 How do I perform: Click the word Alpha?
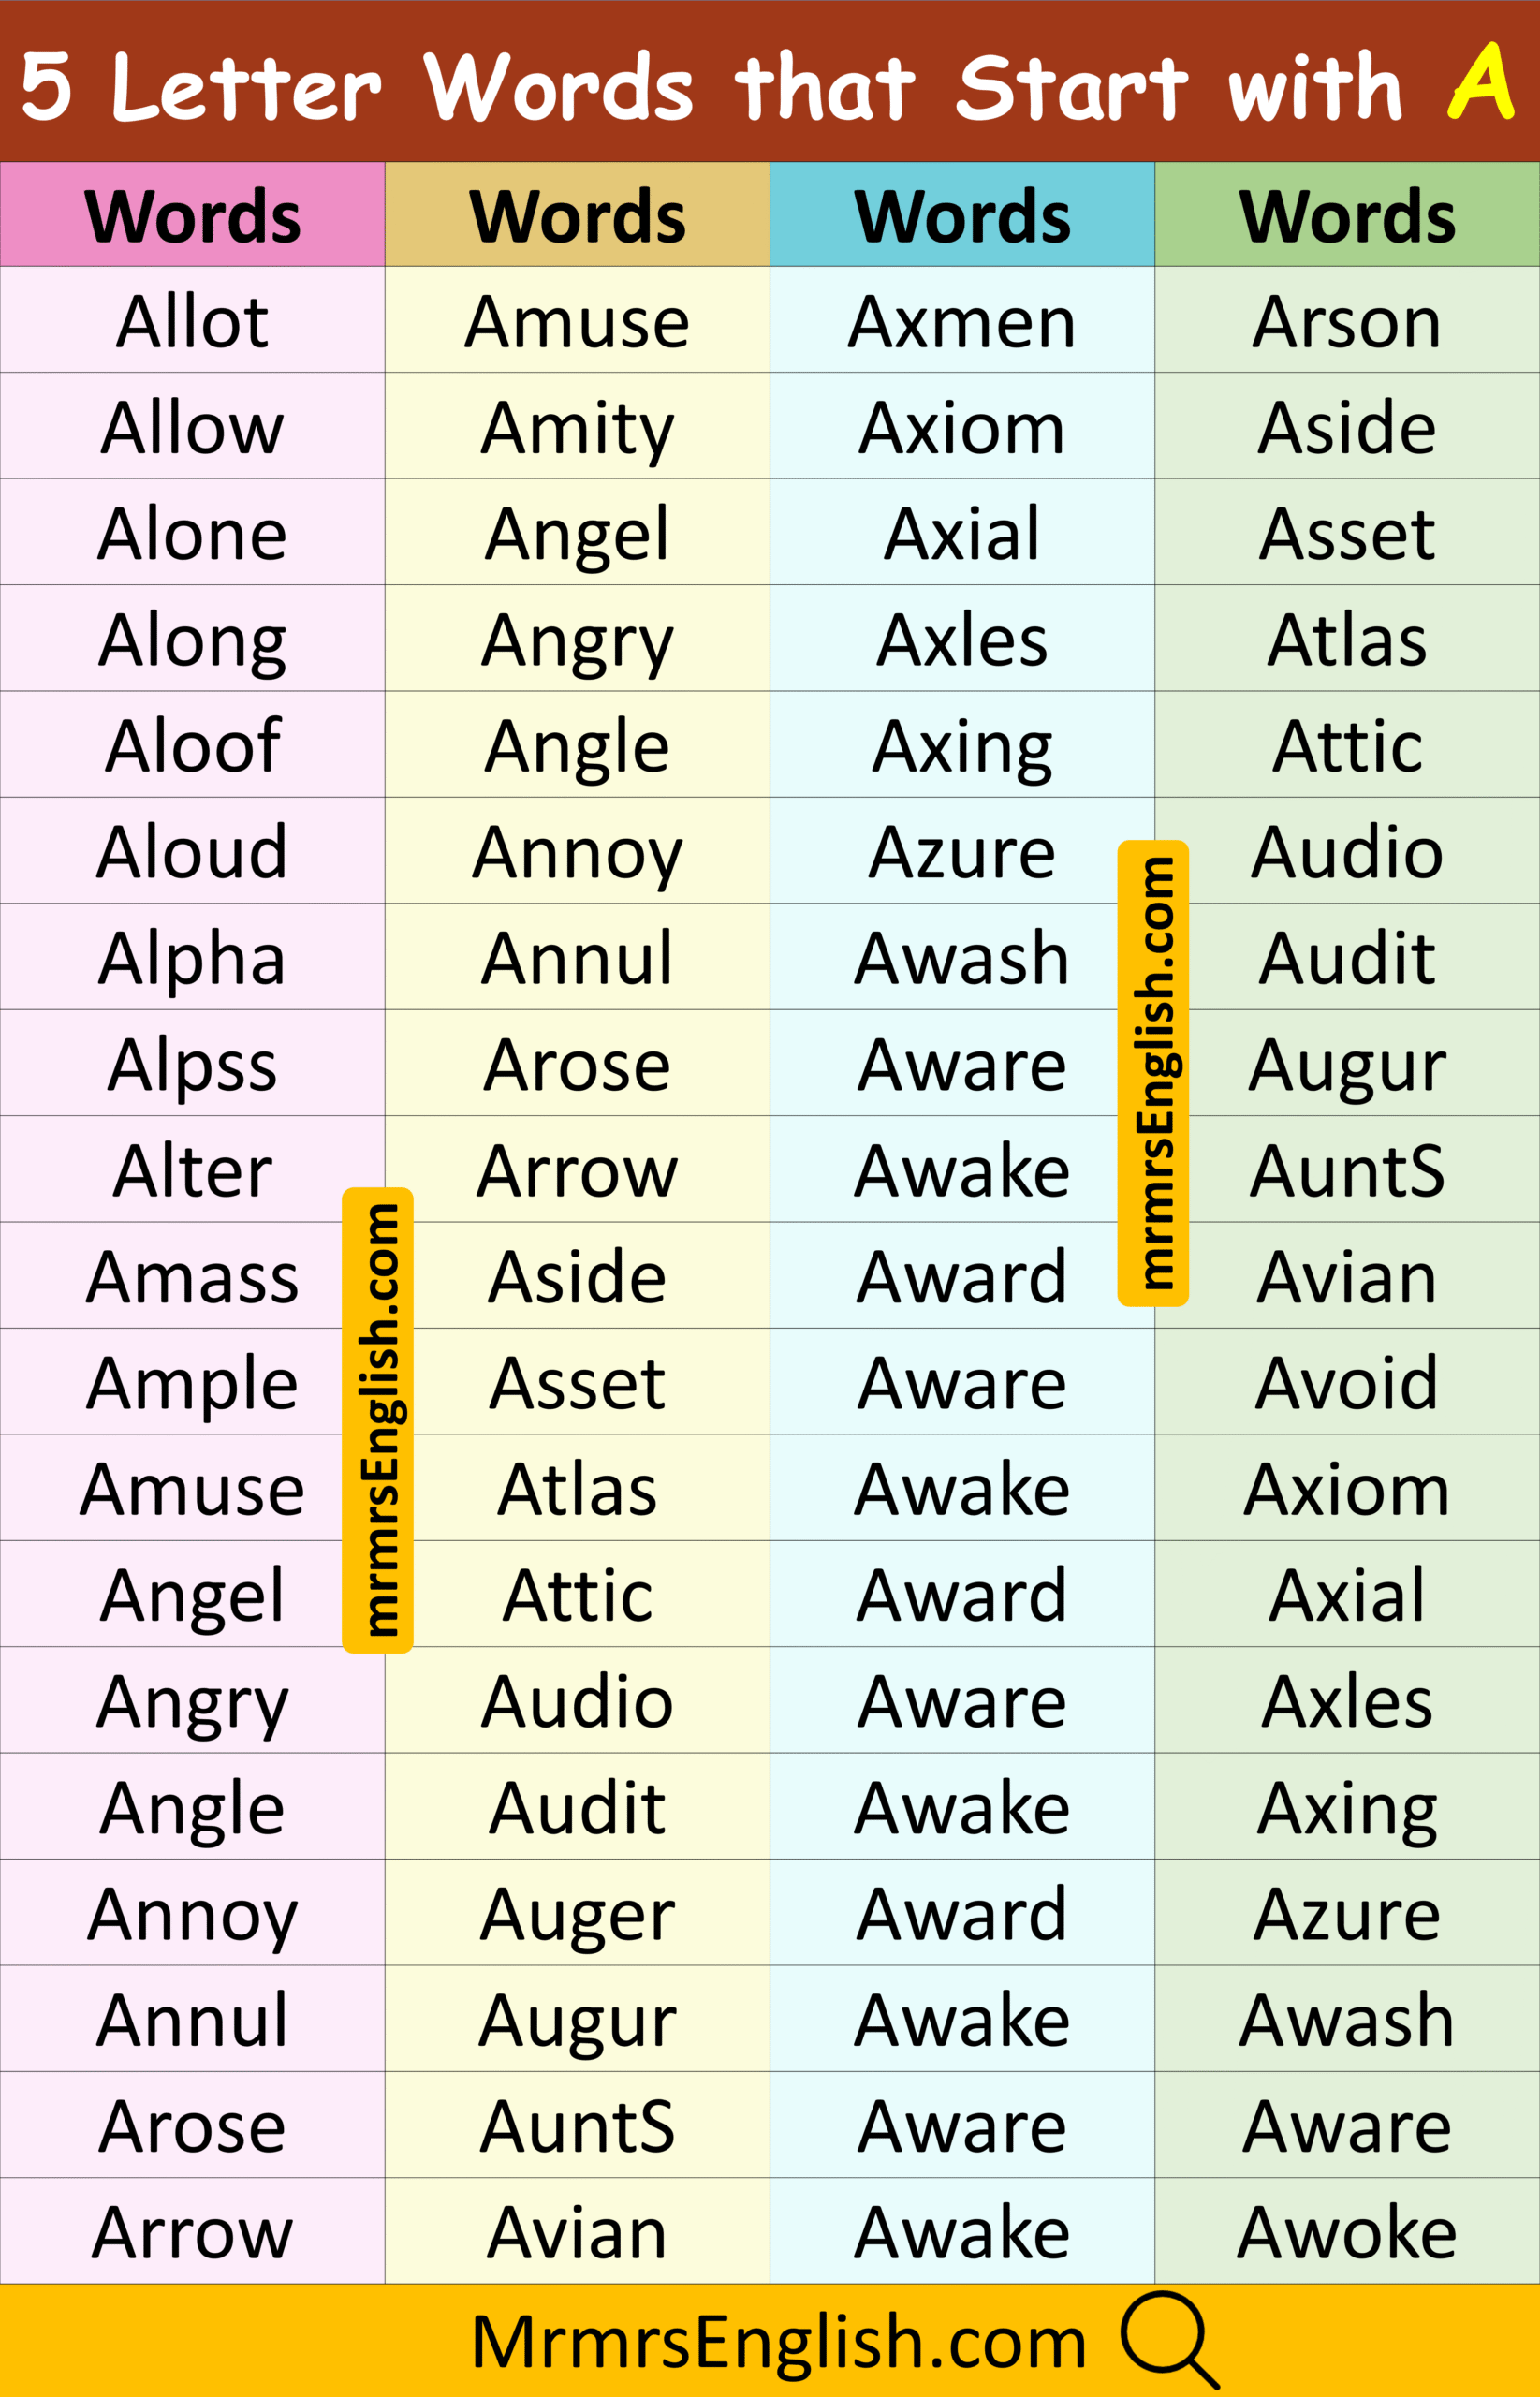click(x=192, y=958)
